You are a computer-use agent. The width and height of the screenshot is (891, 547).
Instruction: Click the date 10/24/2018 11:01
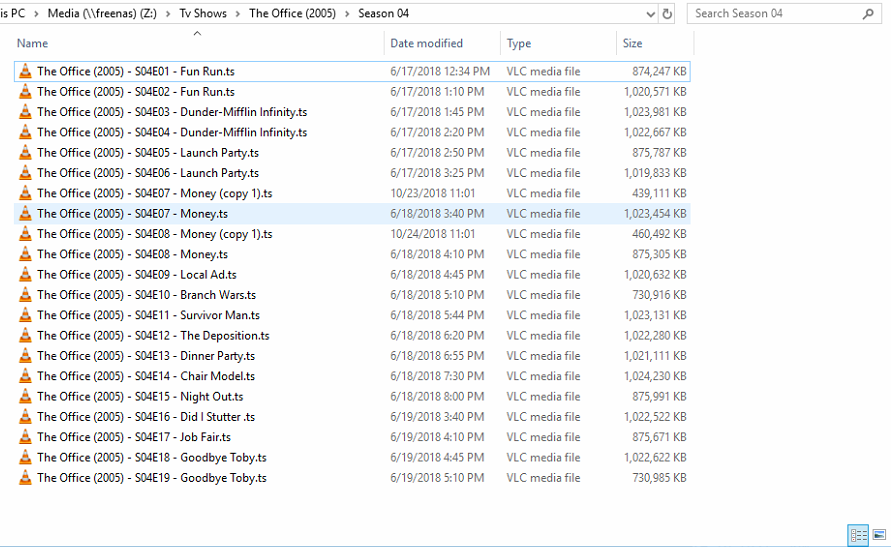(432, 234)
